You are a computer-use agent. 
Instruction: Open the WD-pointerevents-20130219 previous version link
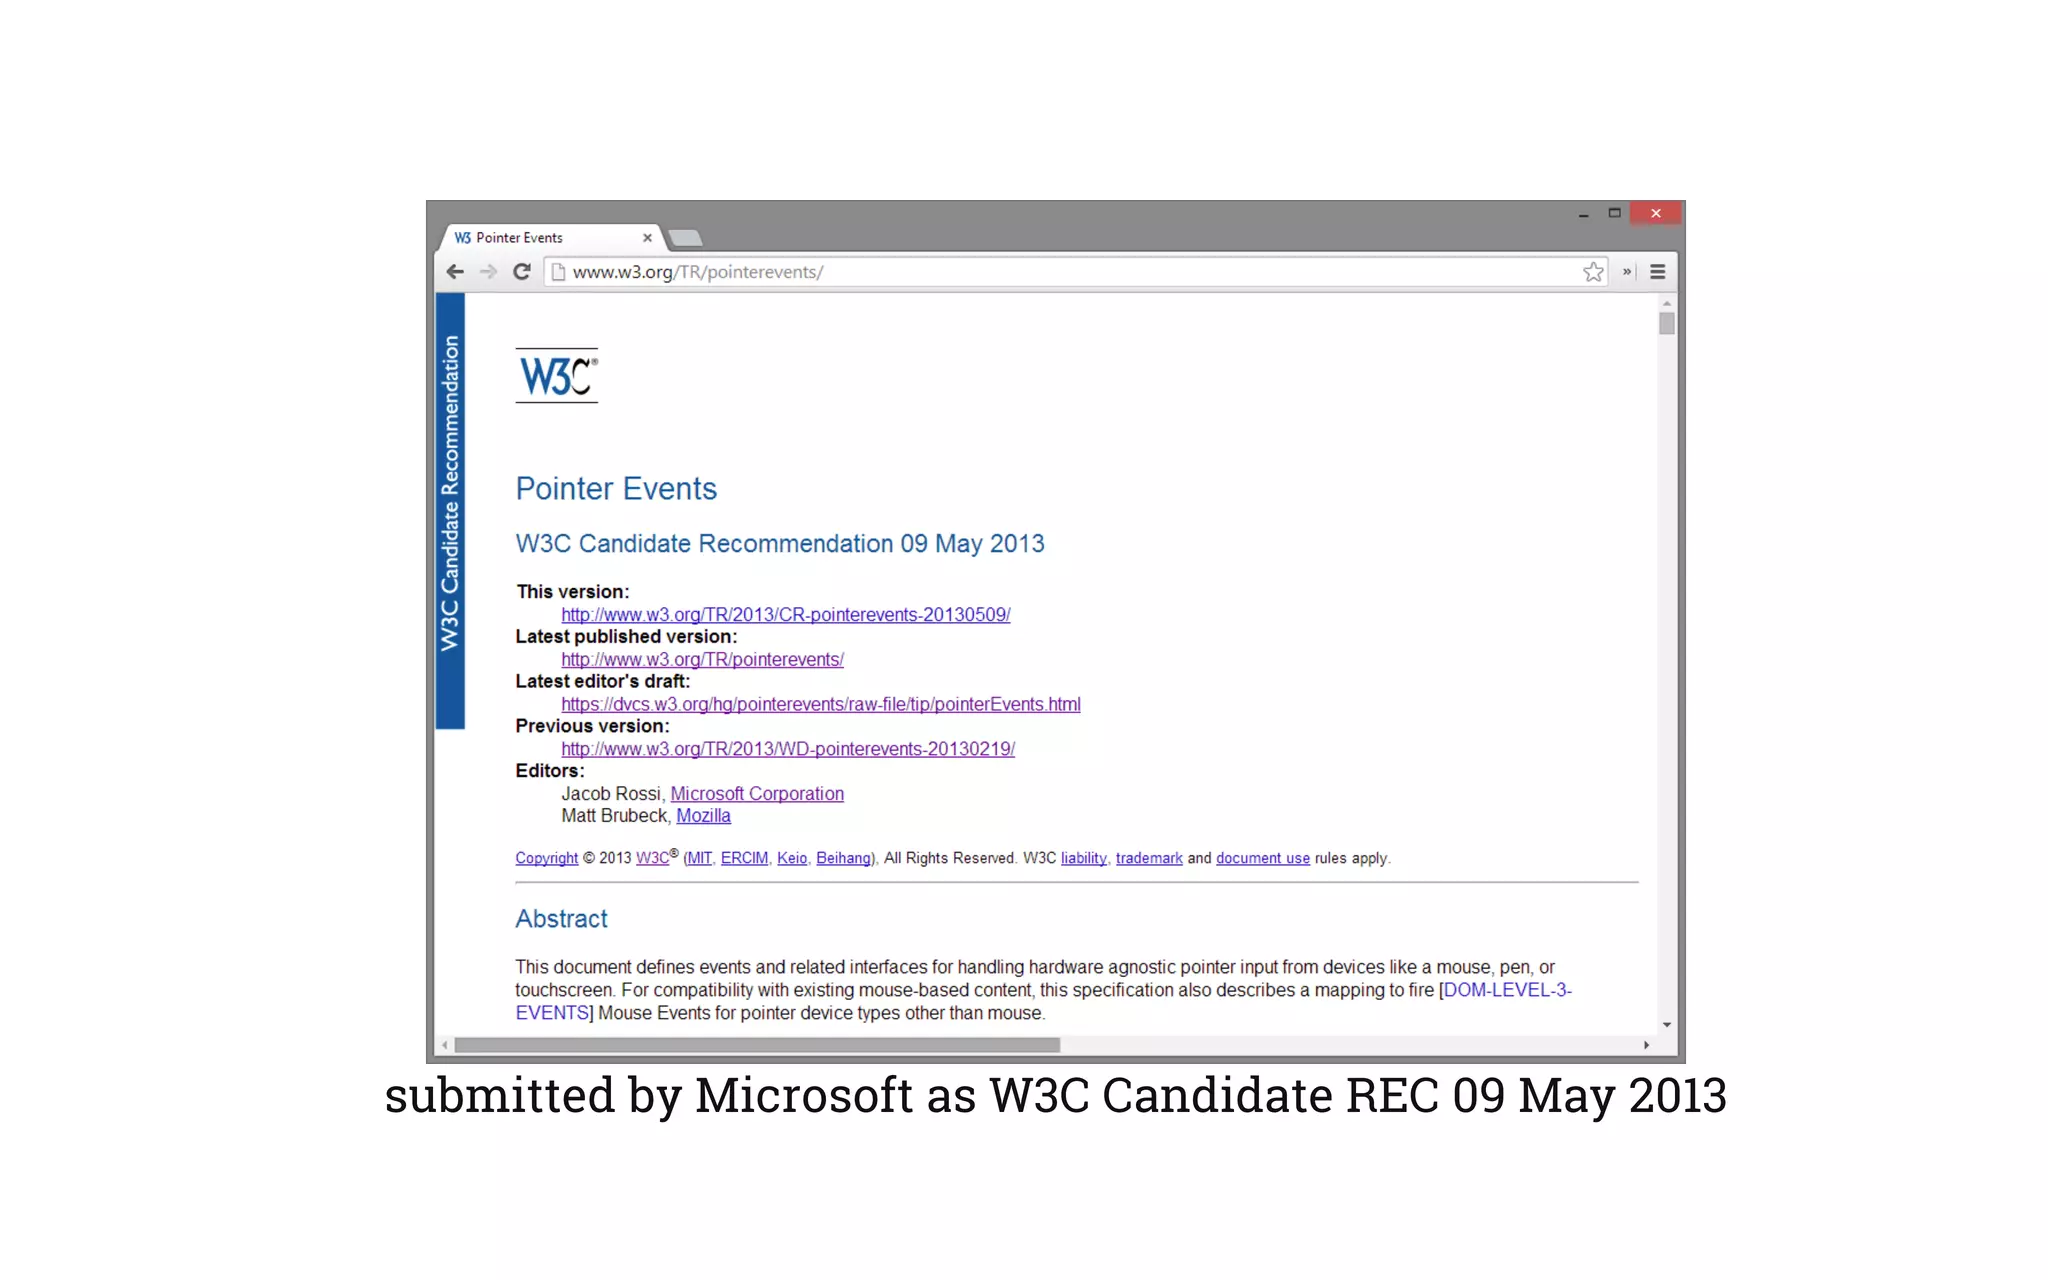coord(787,749)
